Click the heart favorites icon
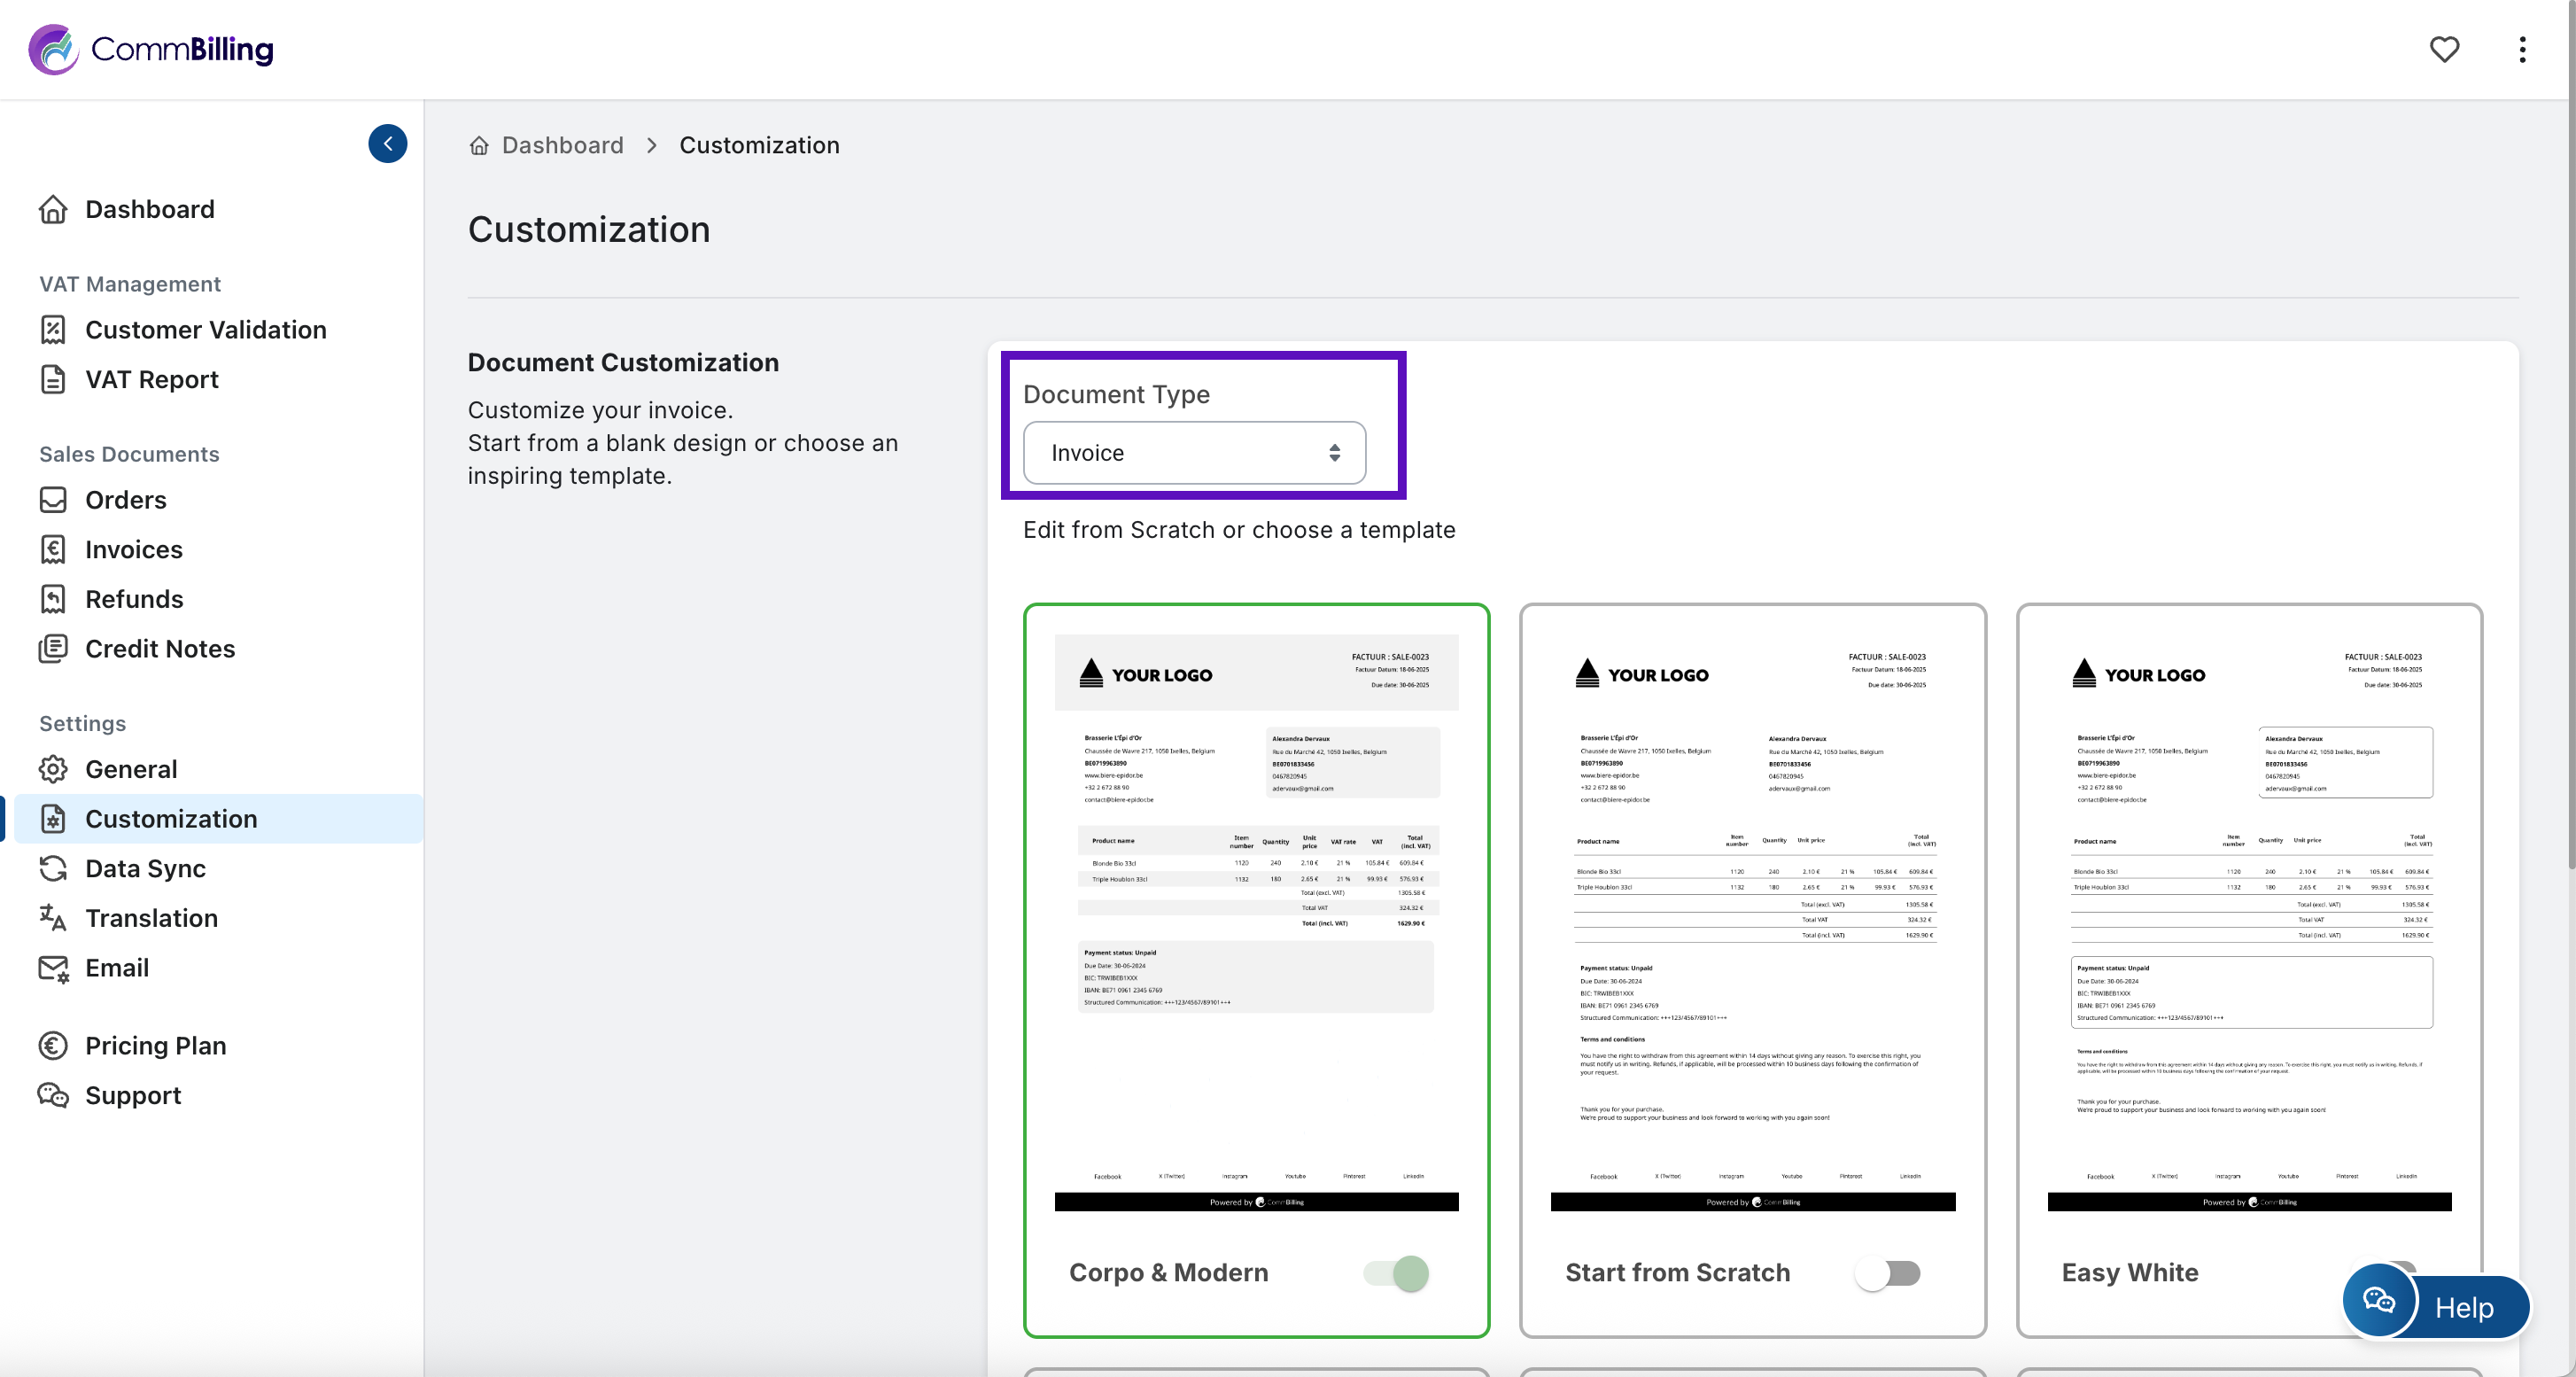2576x1377 pixels. (x=2443, y=49)
